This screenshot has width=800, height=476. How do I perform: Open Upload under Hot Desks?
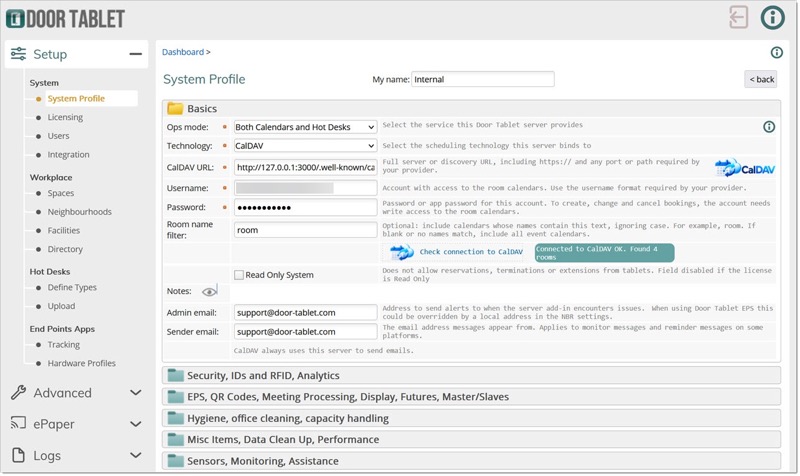click(x=61, y=306)
